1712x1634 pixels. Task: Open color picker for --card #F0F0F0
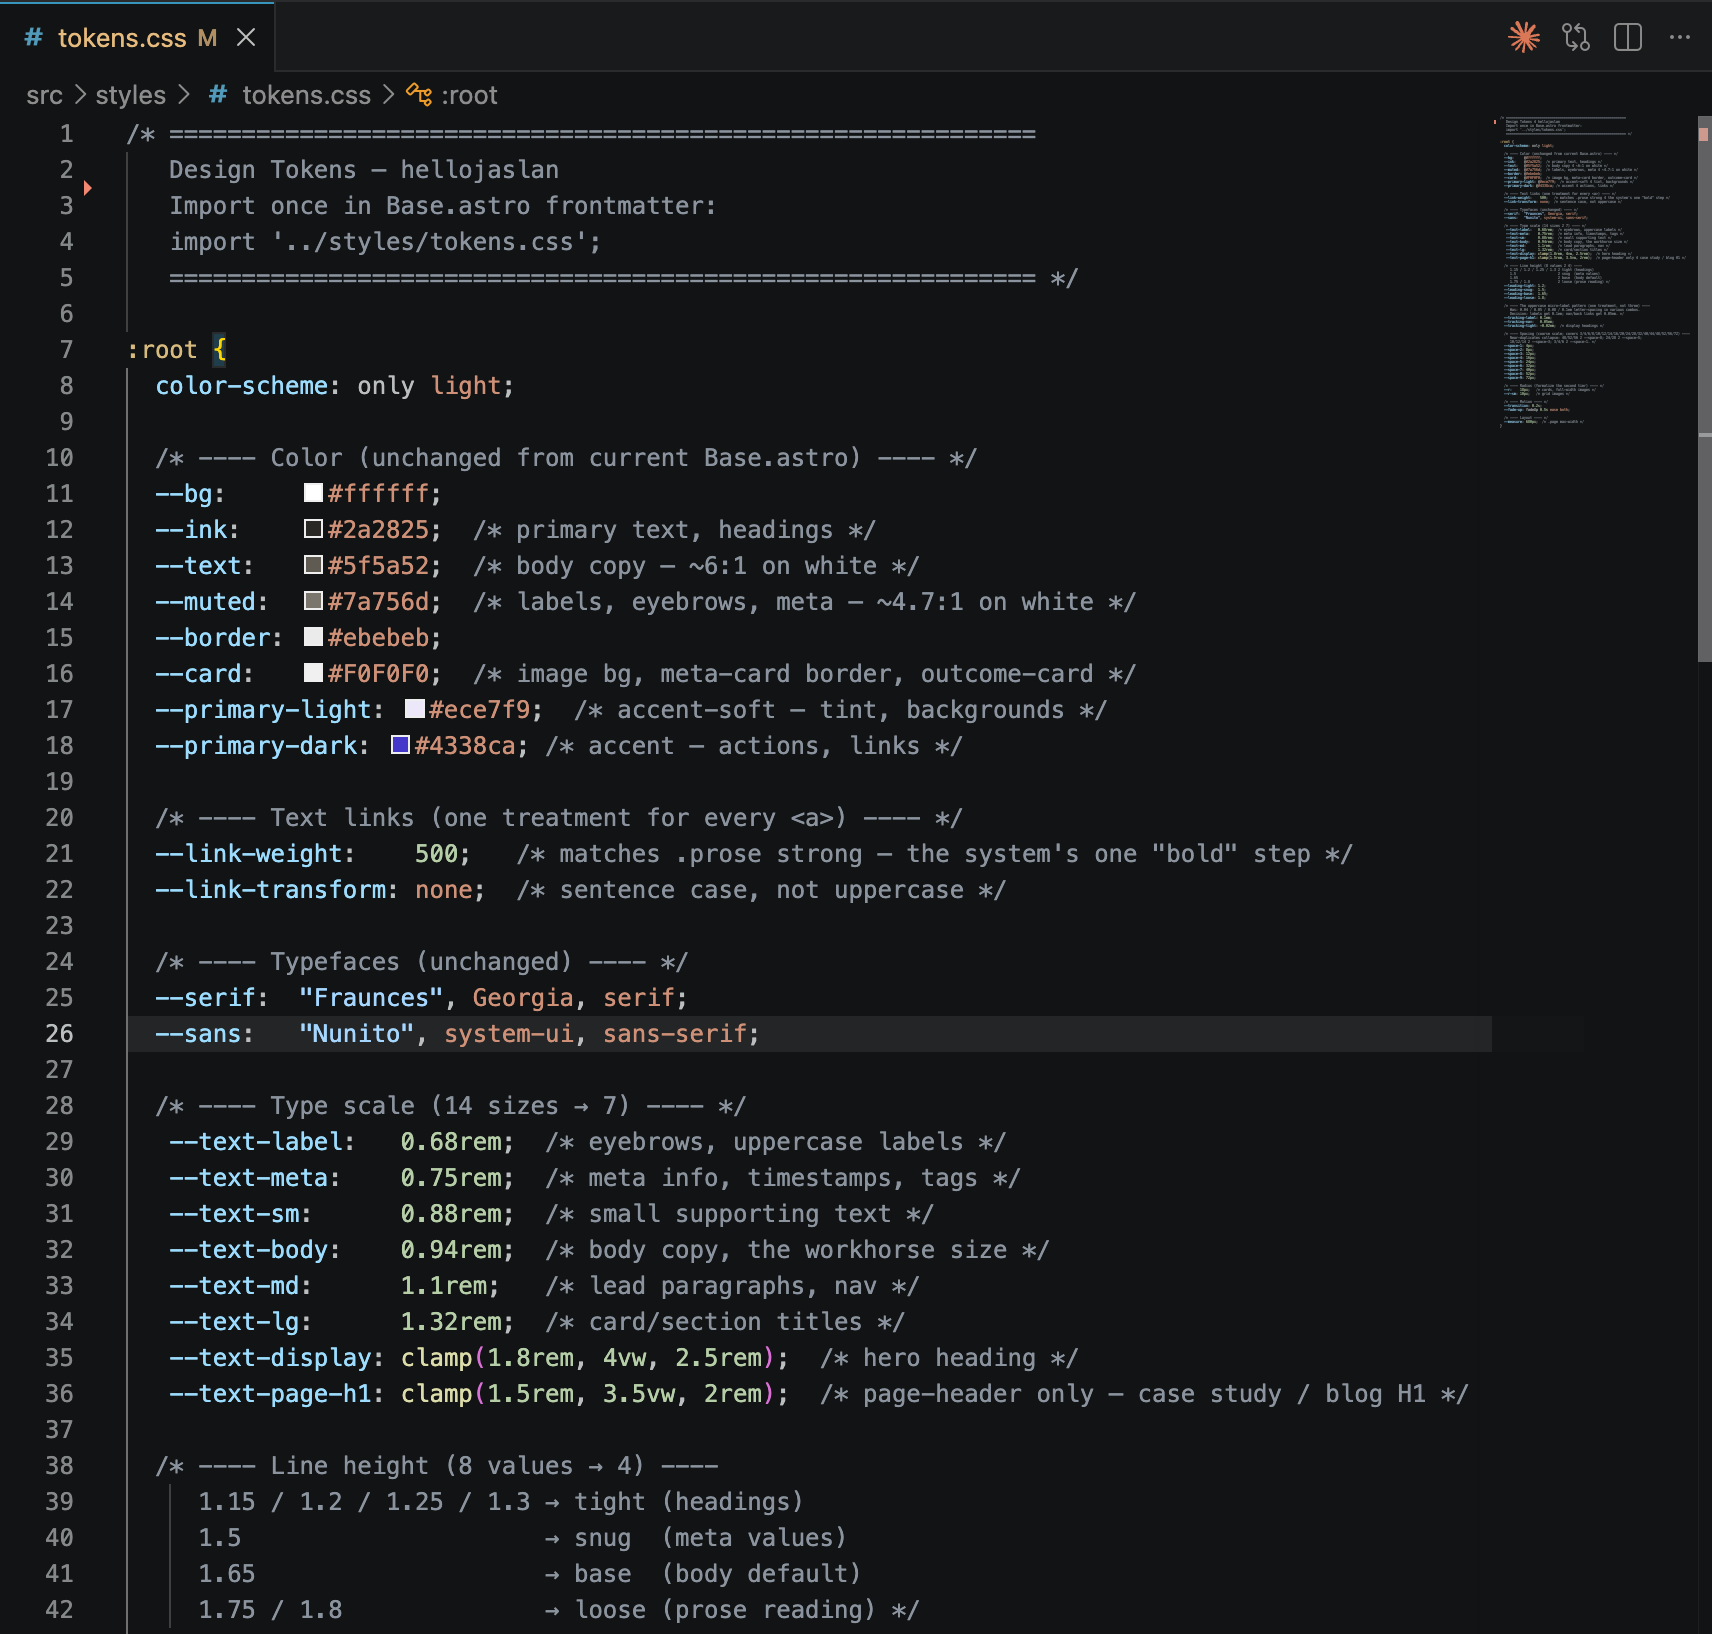pos(313,672)
